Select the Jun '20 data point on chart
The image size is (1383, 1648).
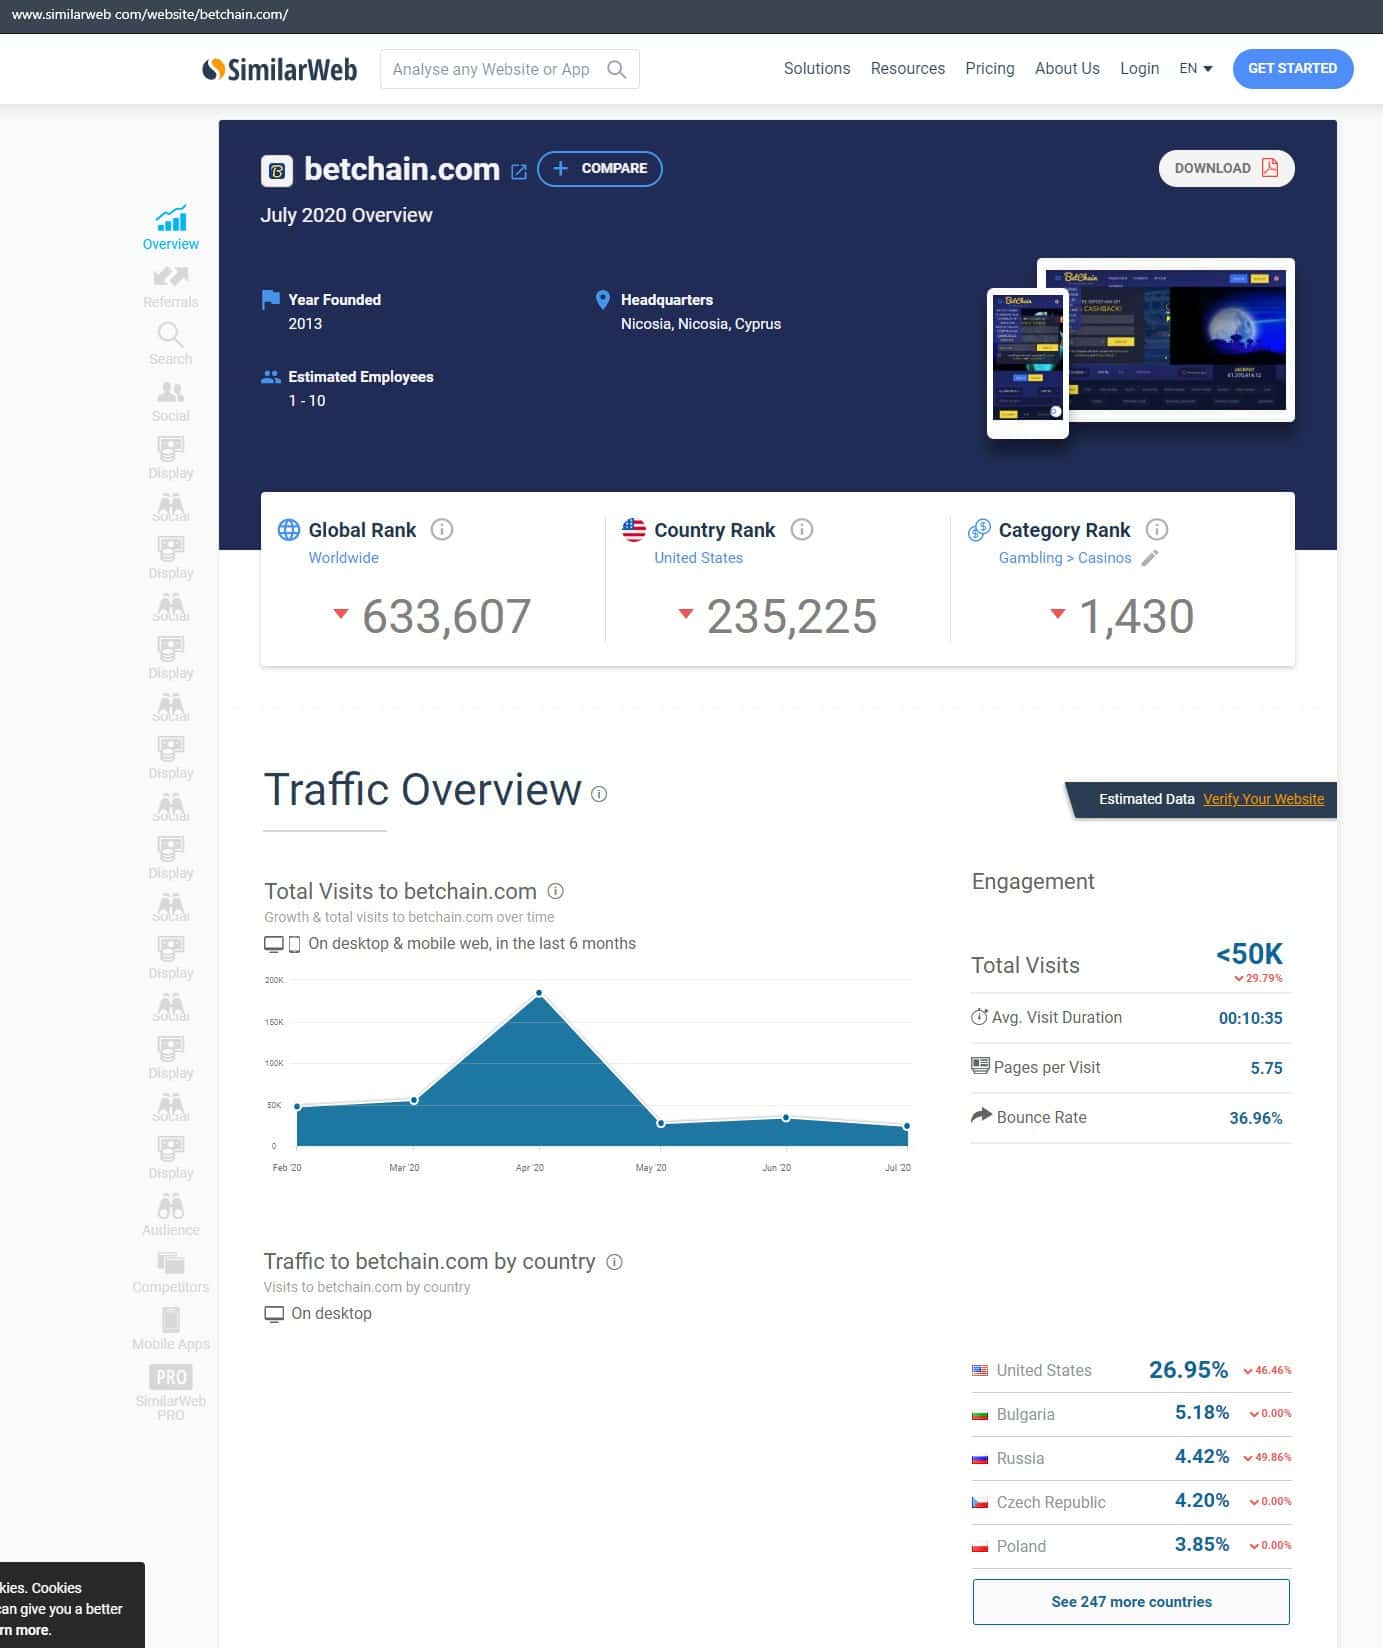[x=786, y=1117]
